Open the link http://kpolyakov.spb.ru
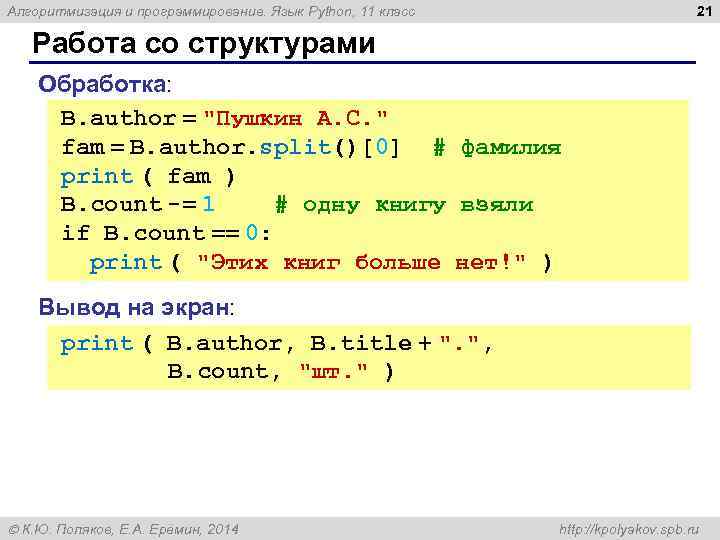 click(x=630, y=529)
